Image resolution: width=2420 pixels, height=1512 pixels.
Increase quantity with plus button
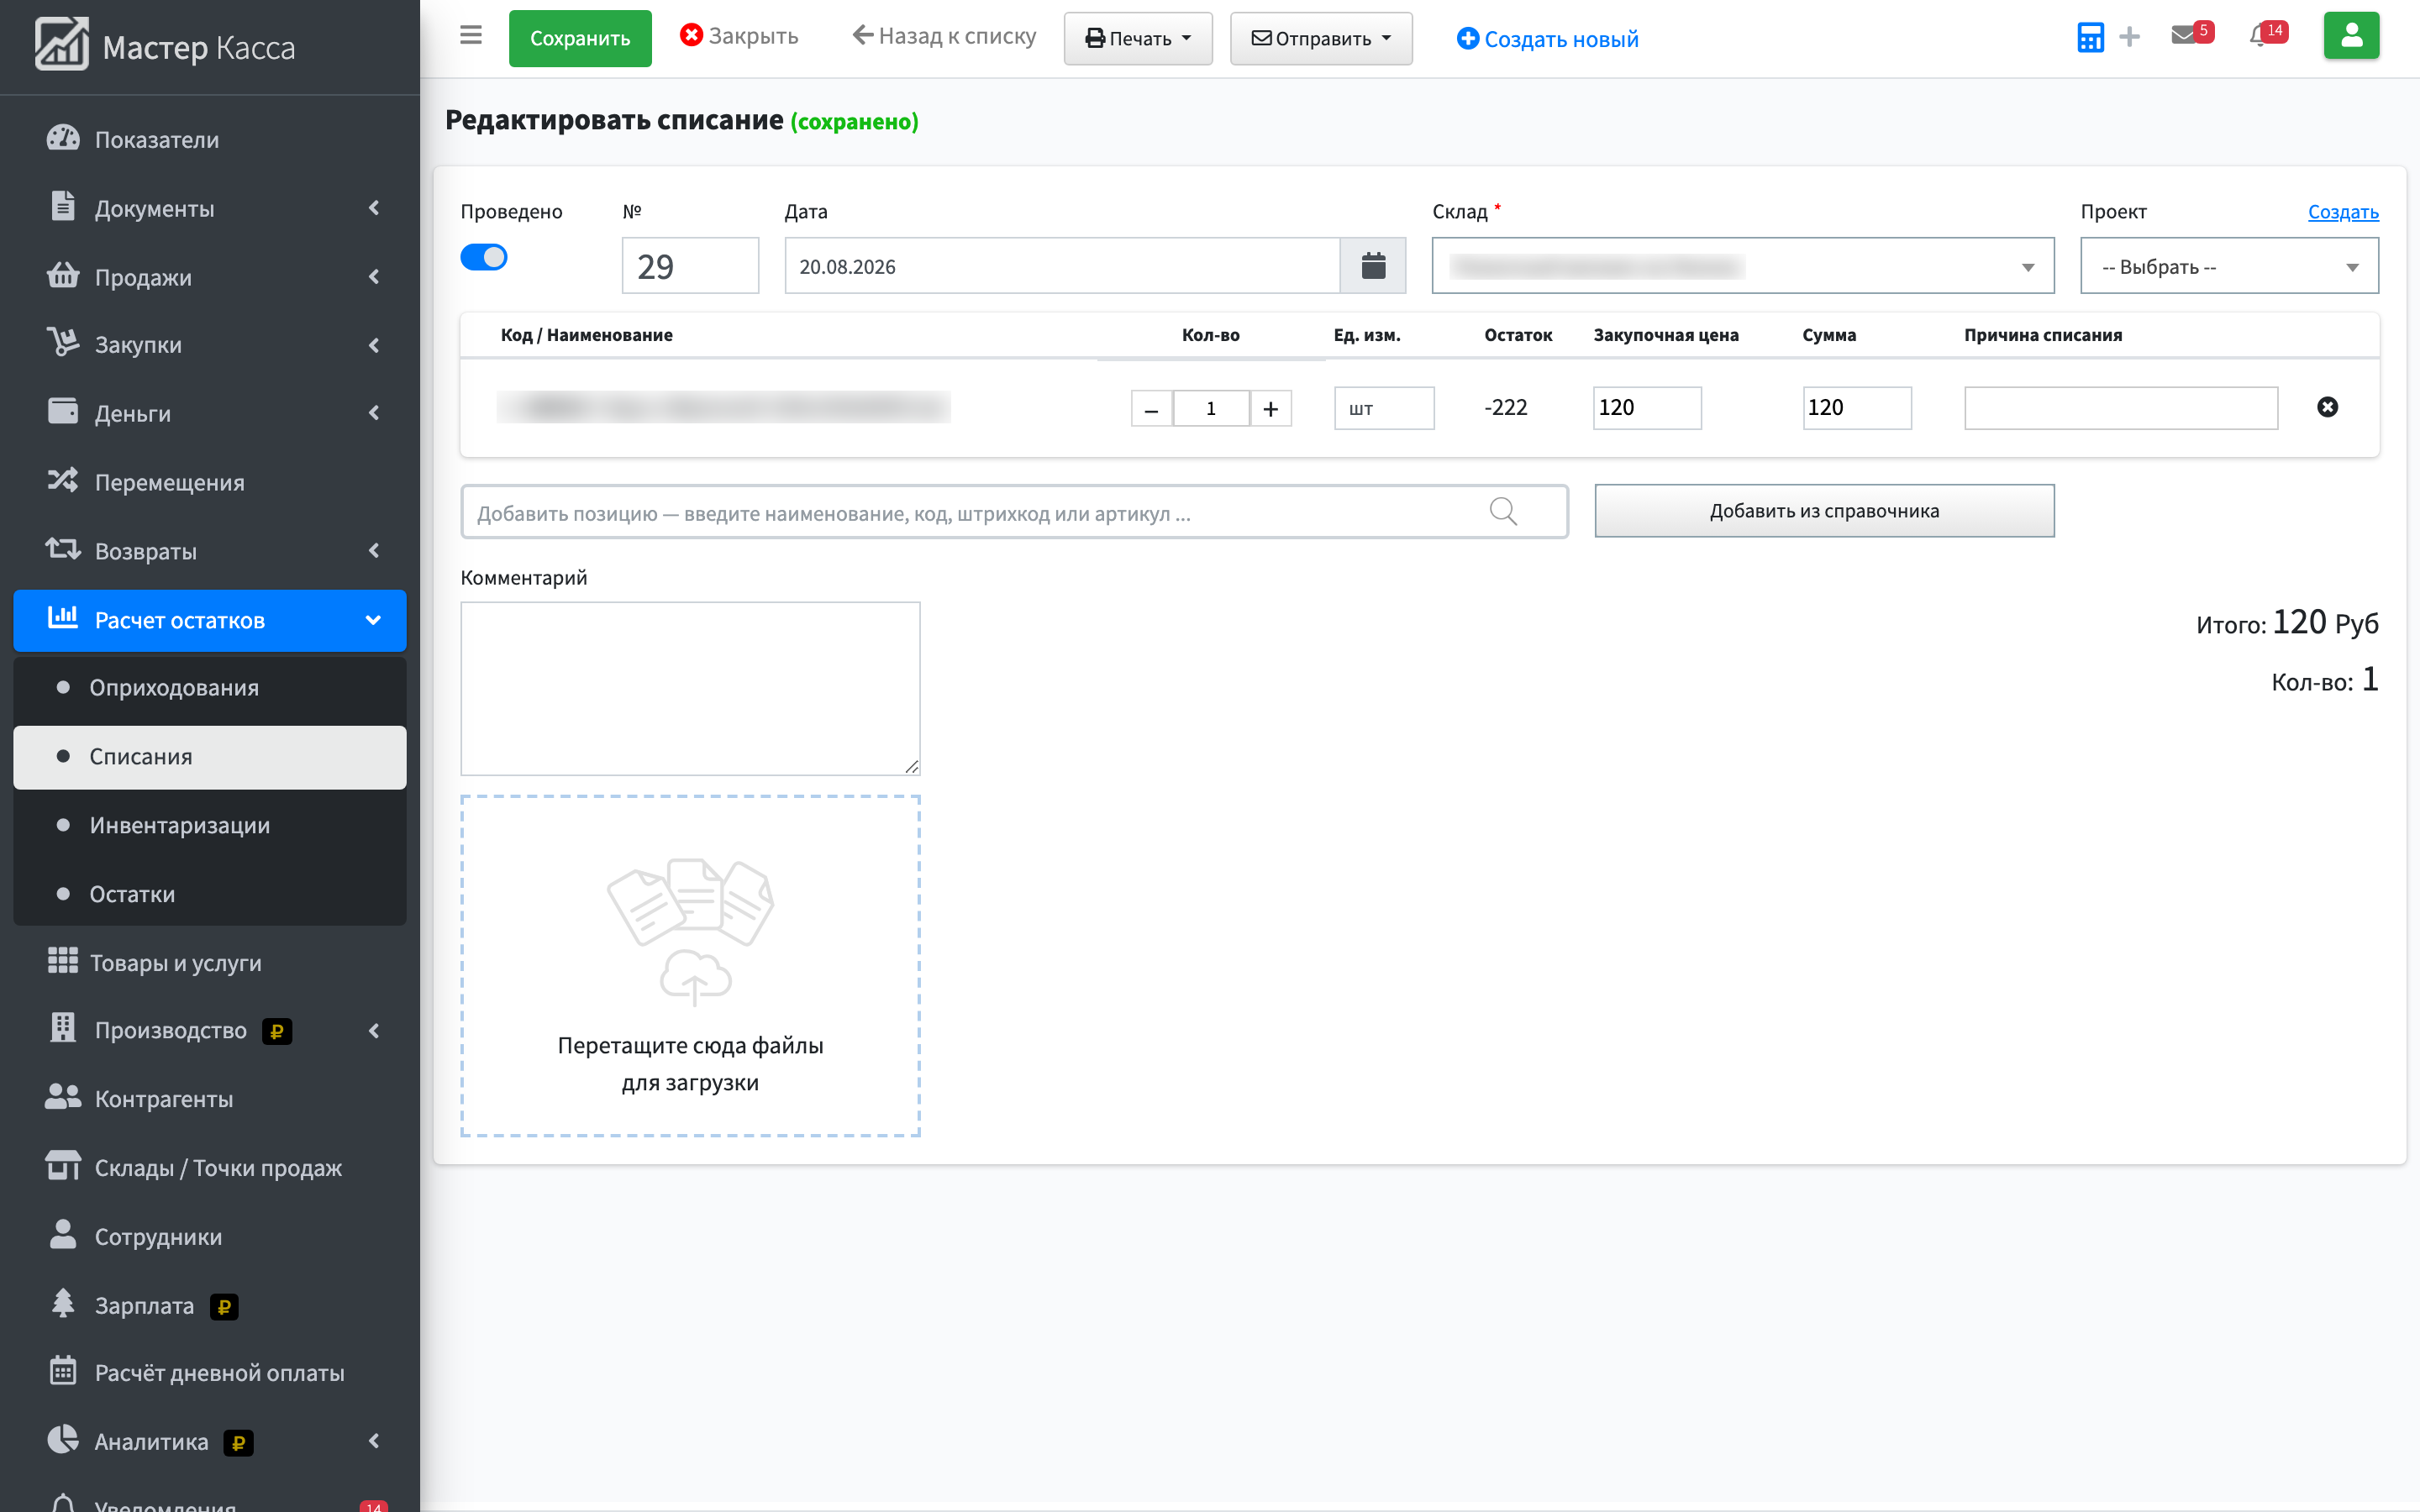tap(1271, 409)
